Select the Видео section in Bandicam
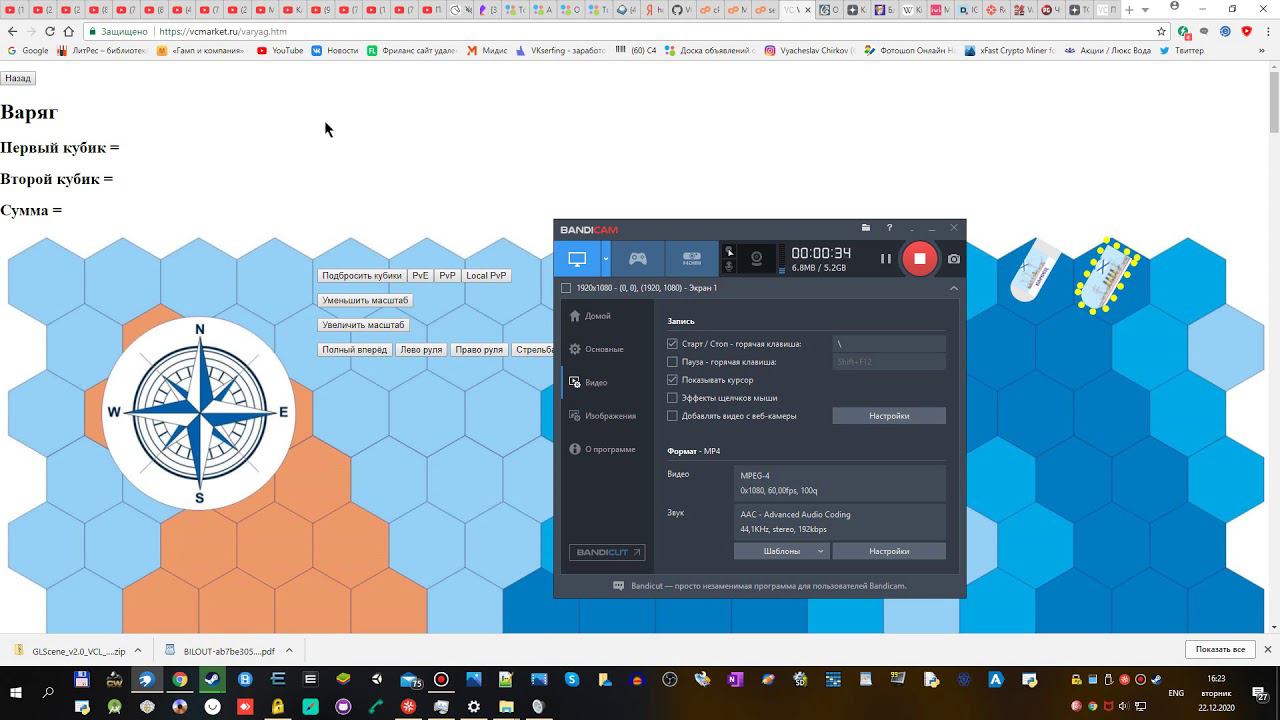1280x720 pixels. click(588, 382)
